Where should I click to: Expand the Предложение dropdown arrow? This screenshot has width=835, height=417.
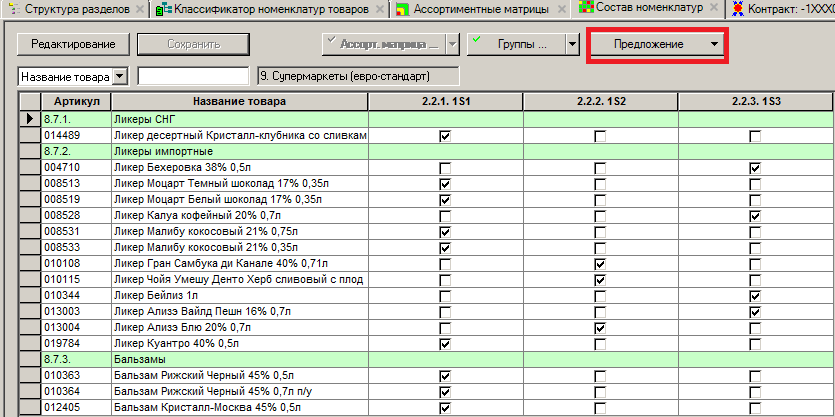(714, 44)
